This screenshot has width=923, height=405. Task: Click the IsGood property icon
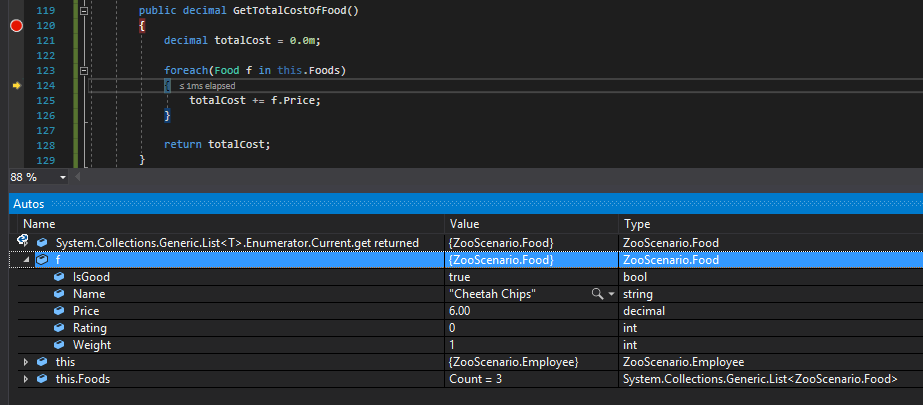59,277
